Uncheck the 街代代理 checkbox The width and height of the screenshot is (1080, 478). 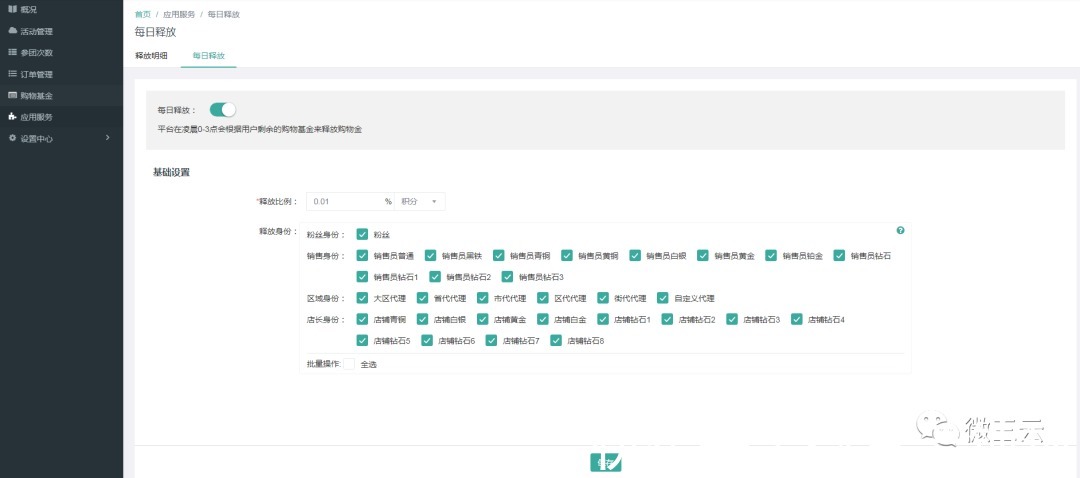pos(603,298)
